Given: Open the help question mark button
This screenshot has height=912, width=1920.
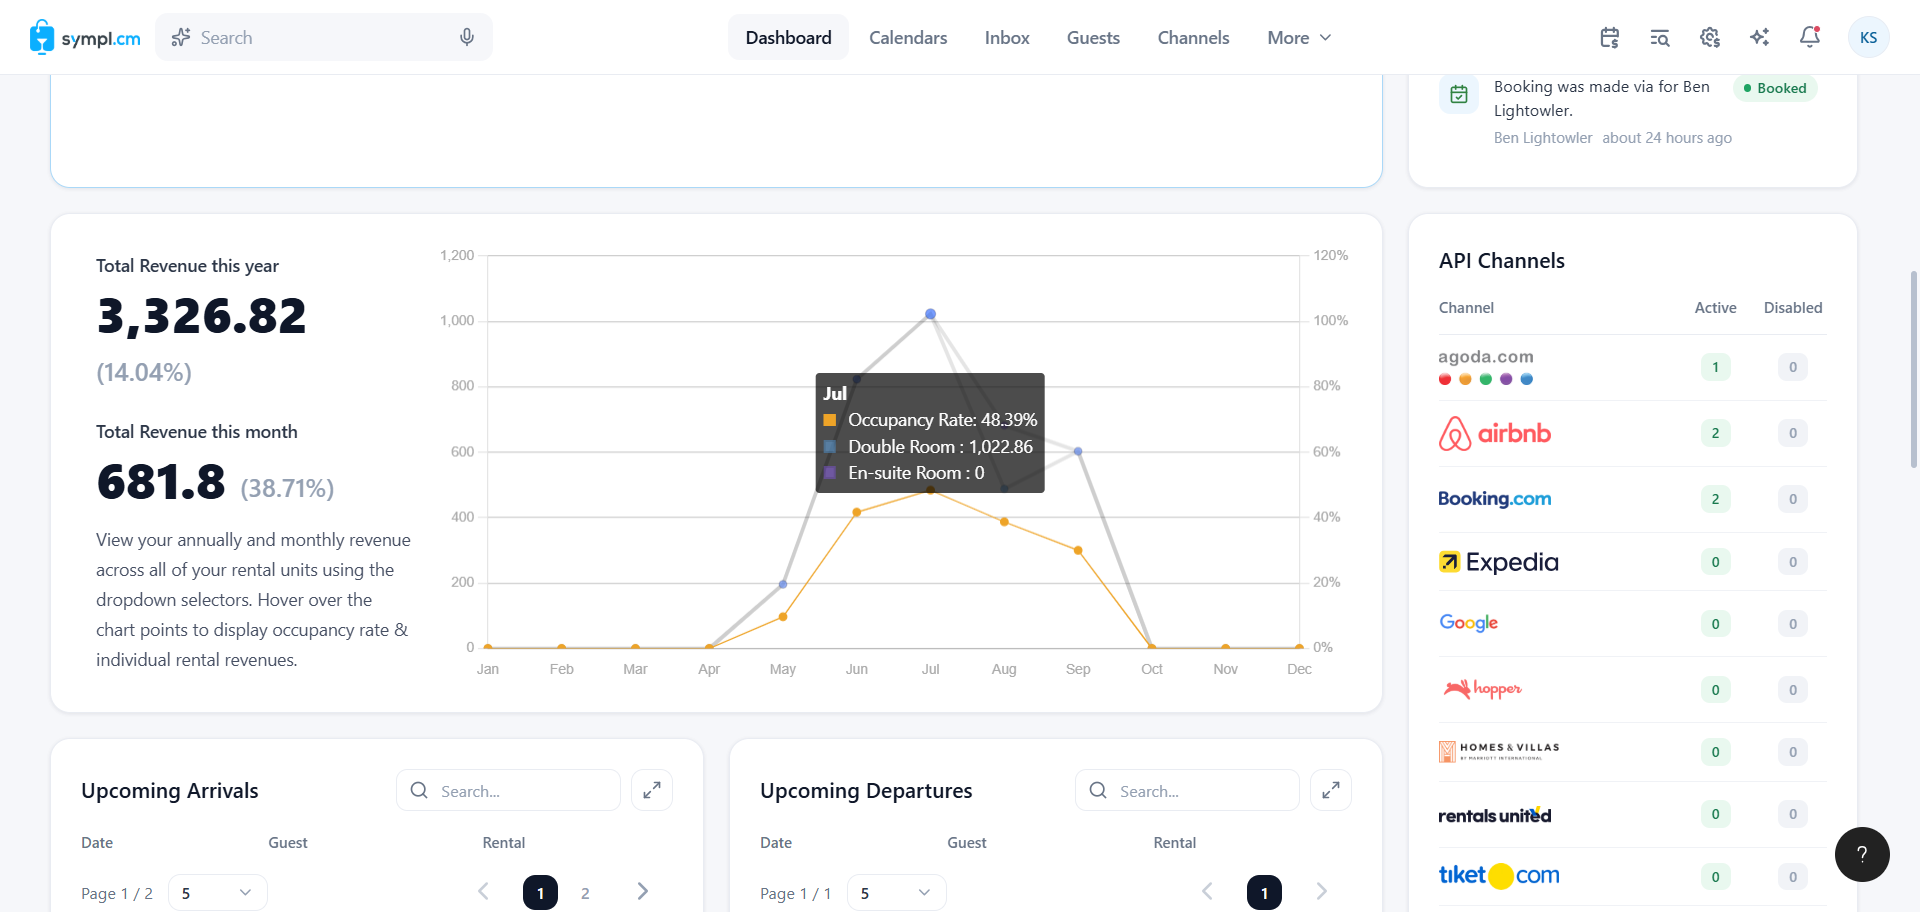Looking at the screenshot, I should pyautogui.click(x=1862, y=854).
